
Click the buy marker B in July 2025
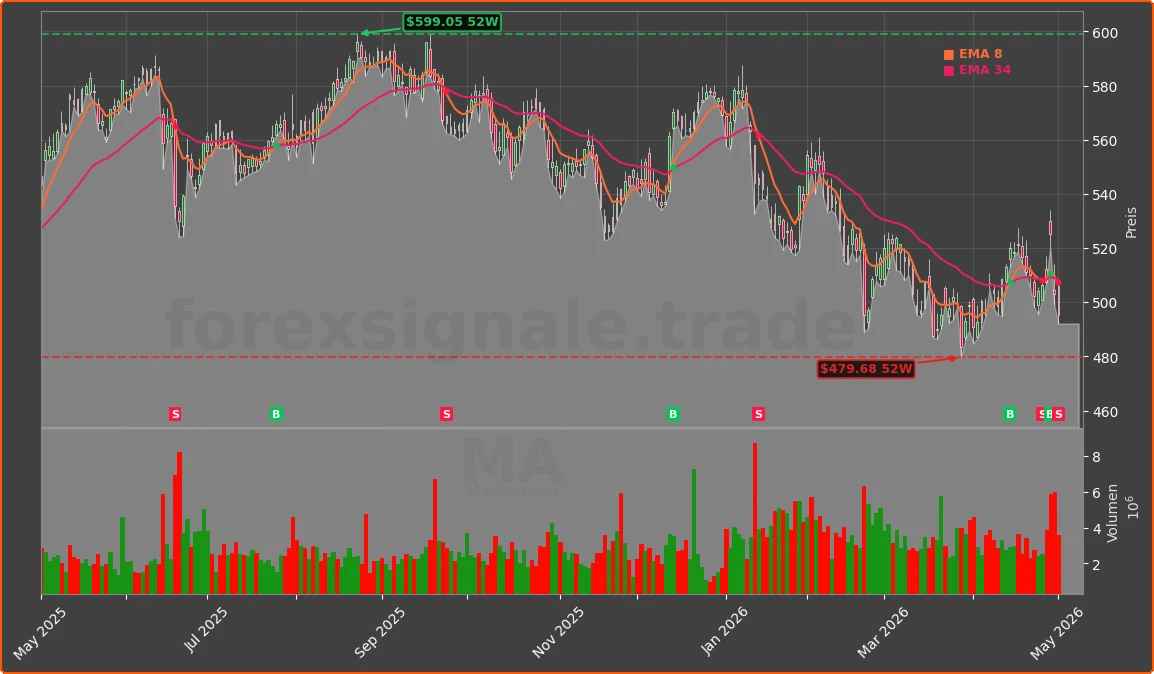coord(276,414)
